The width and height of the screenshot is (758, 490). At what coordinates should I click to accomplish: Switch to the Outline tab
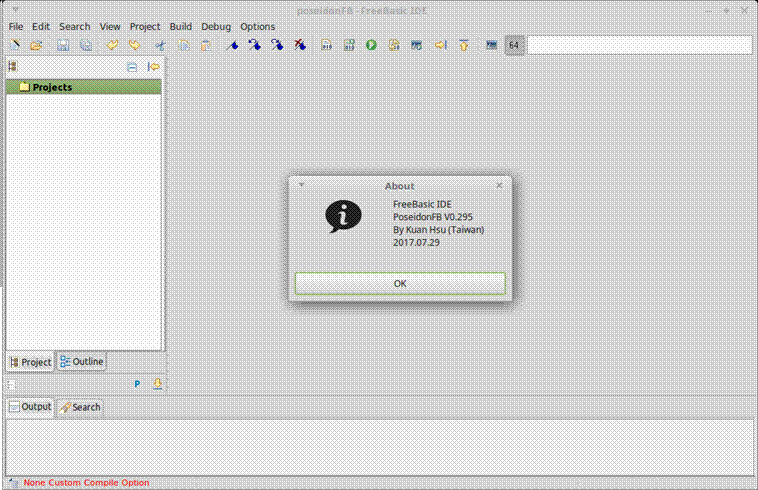point(82,361)
